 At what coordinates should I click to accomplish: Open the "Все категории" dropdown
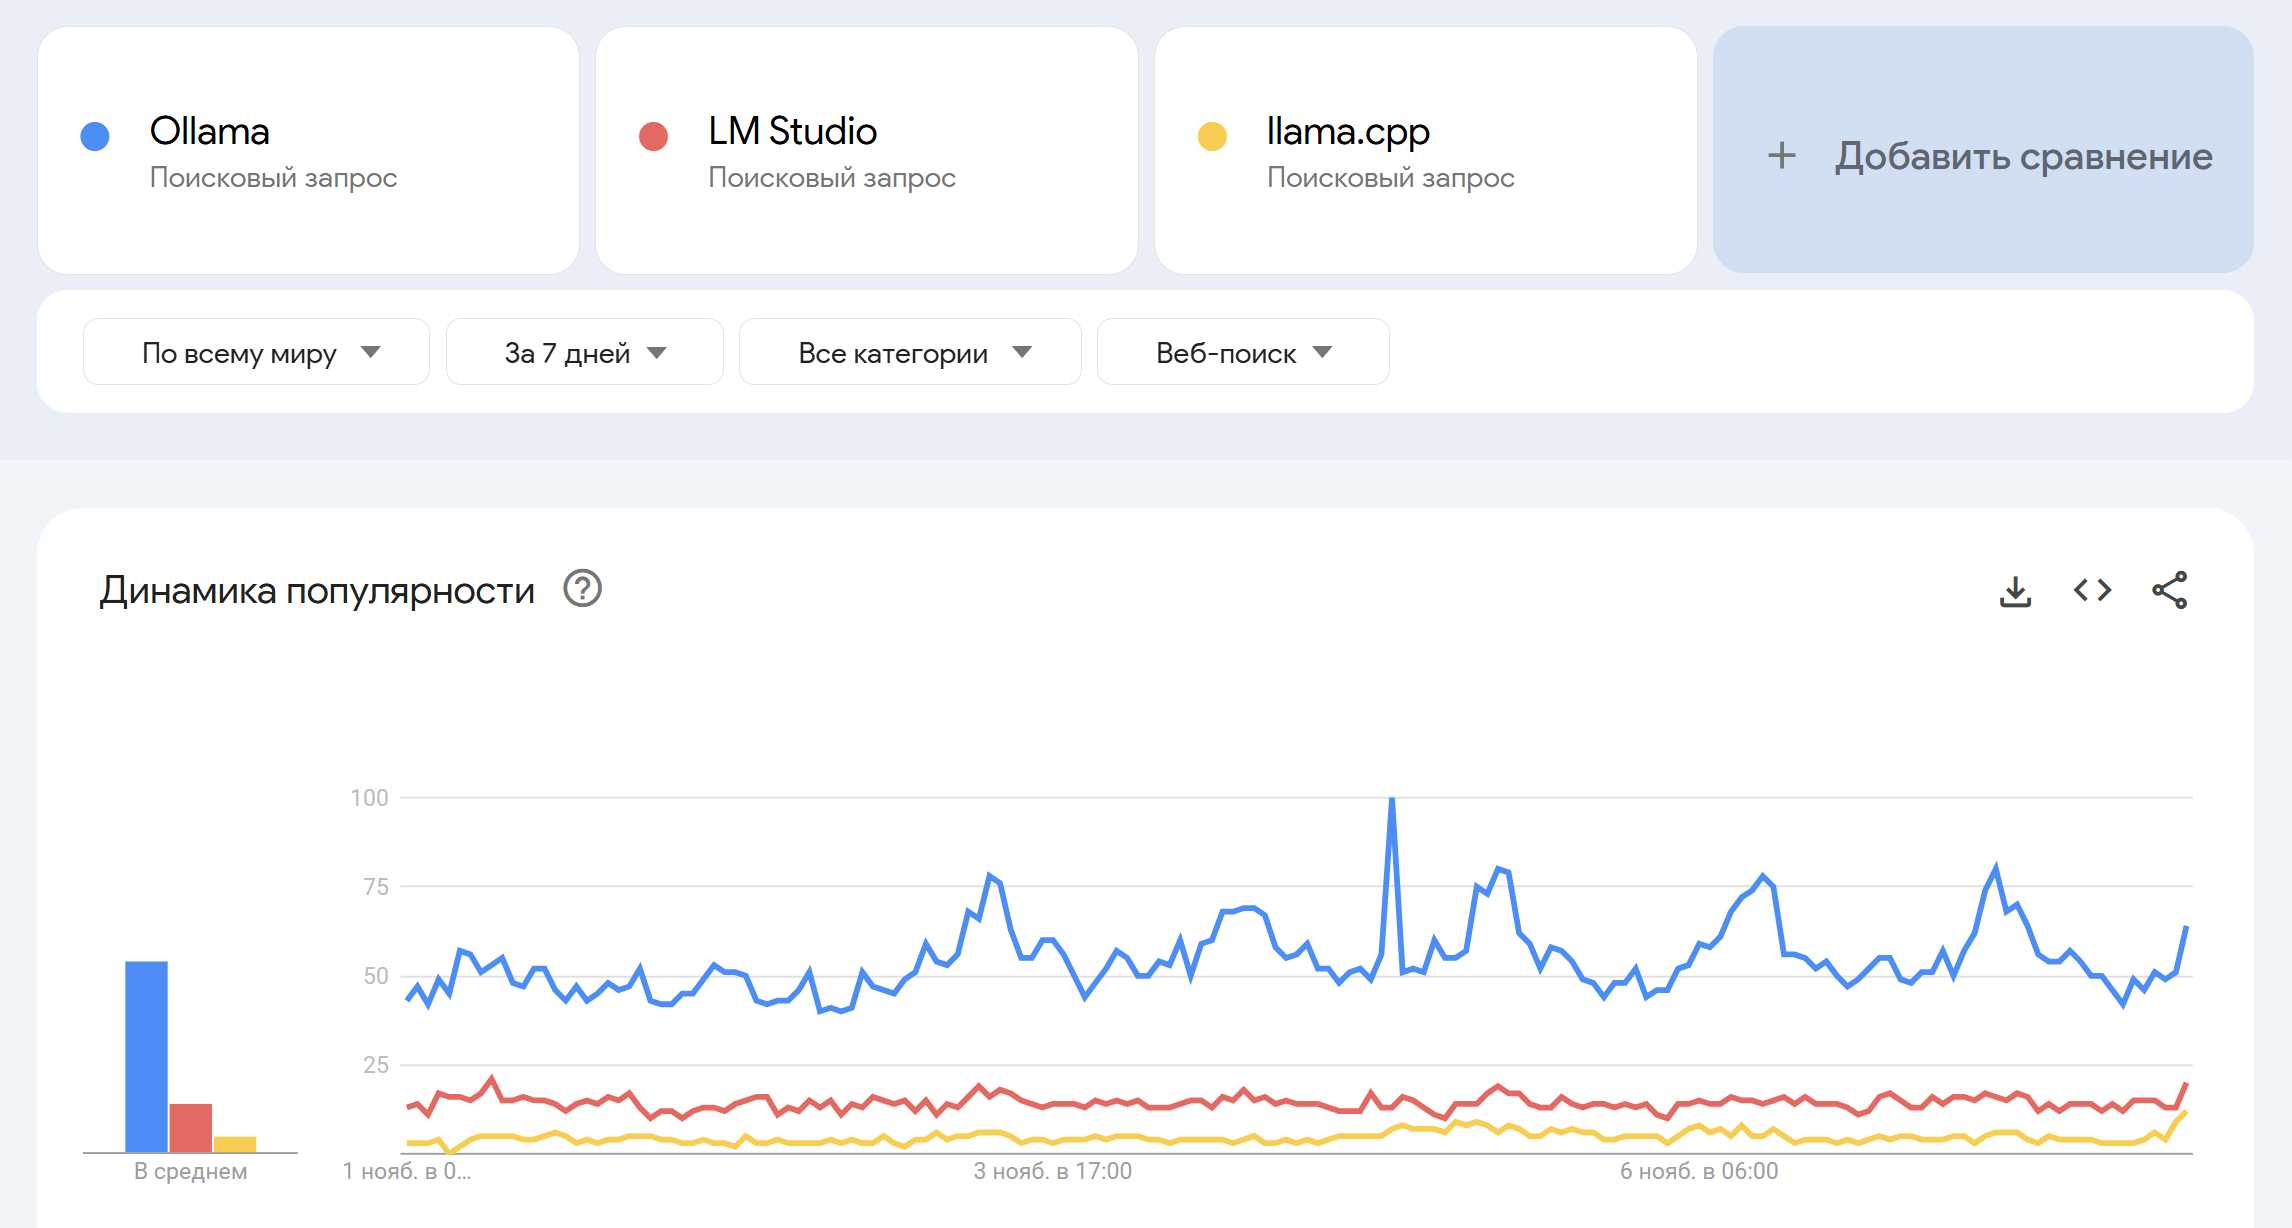910,352
